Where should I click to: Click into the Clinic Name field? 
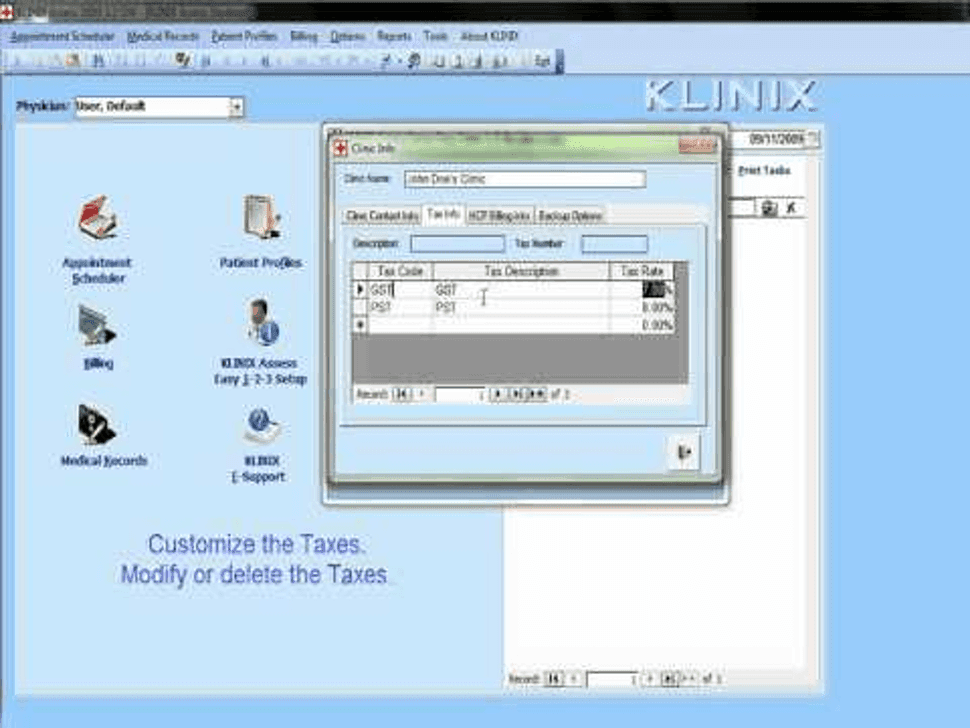(x=525, y=179)
